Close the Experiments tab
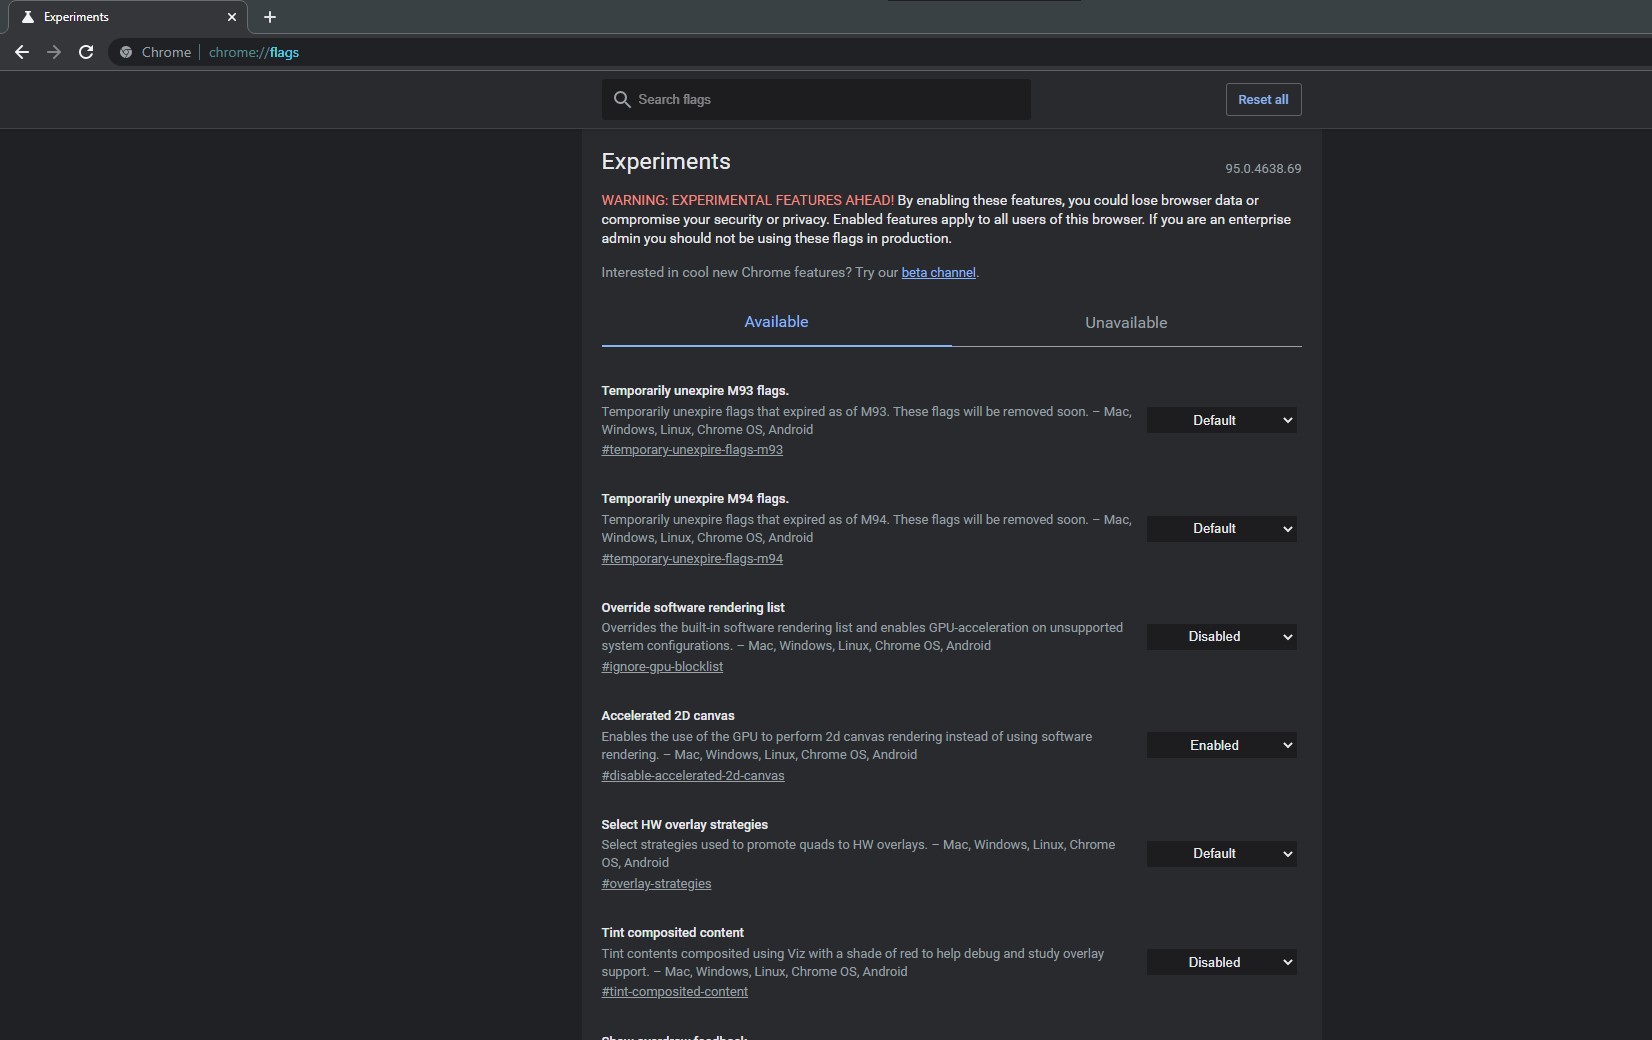 [x=232, y=17]
